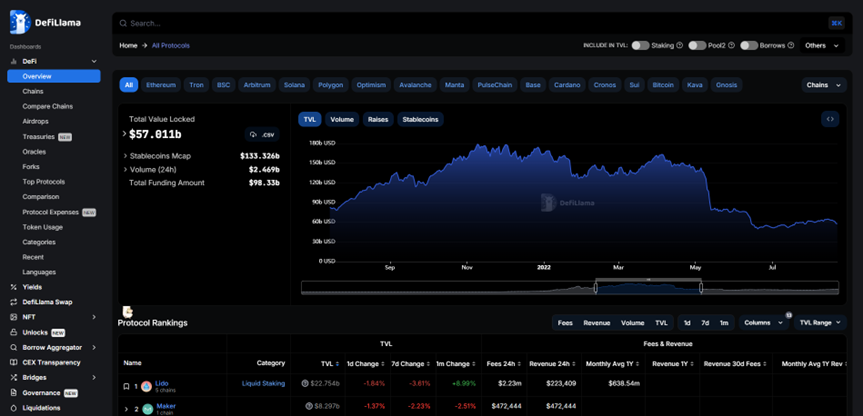Click the ⌘K shortcut badge
This screenshot has width=863, height=416.
coord(836,23)
